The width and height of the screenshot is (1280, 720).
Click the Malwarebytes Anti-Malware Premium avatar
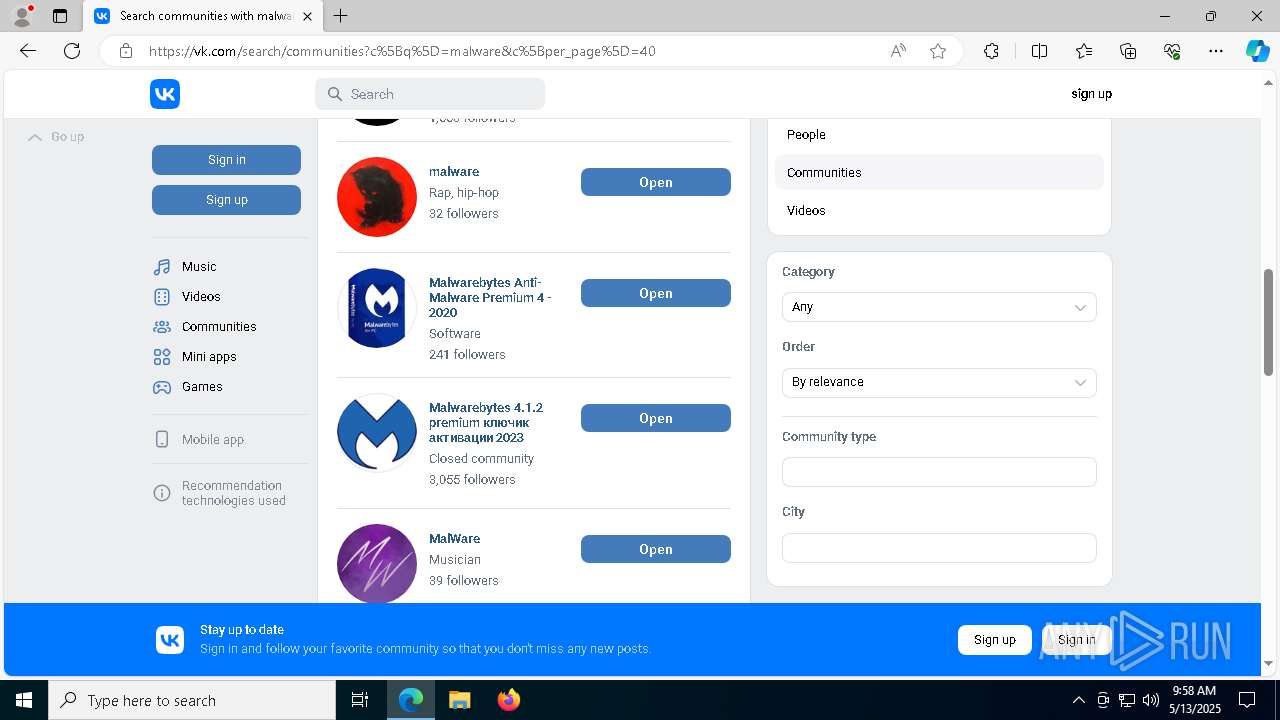[377, 308]
